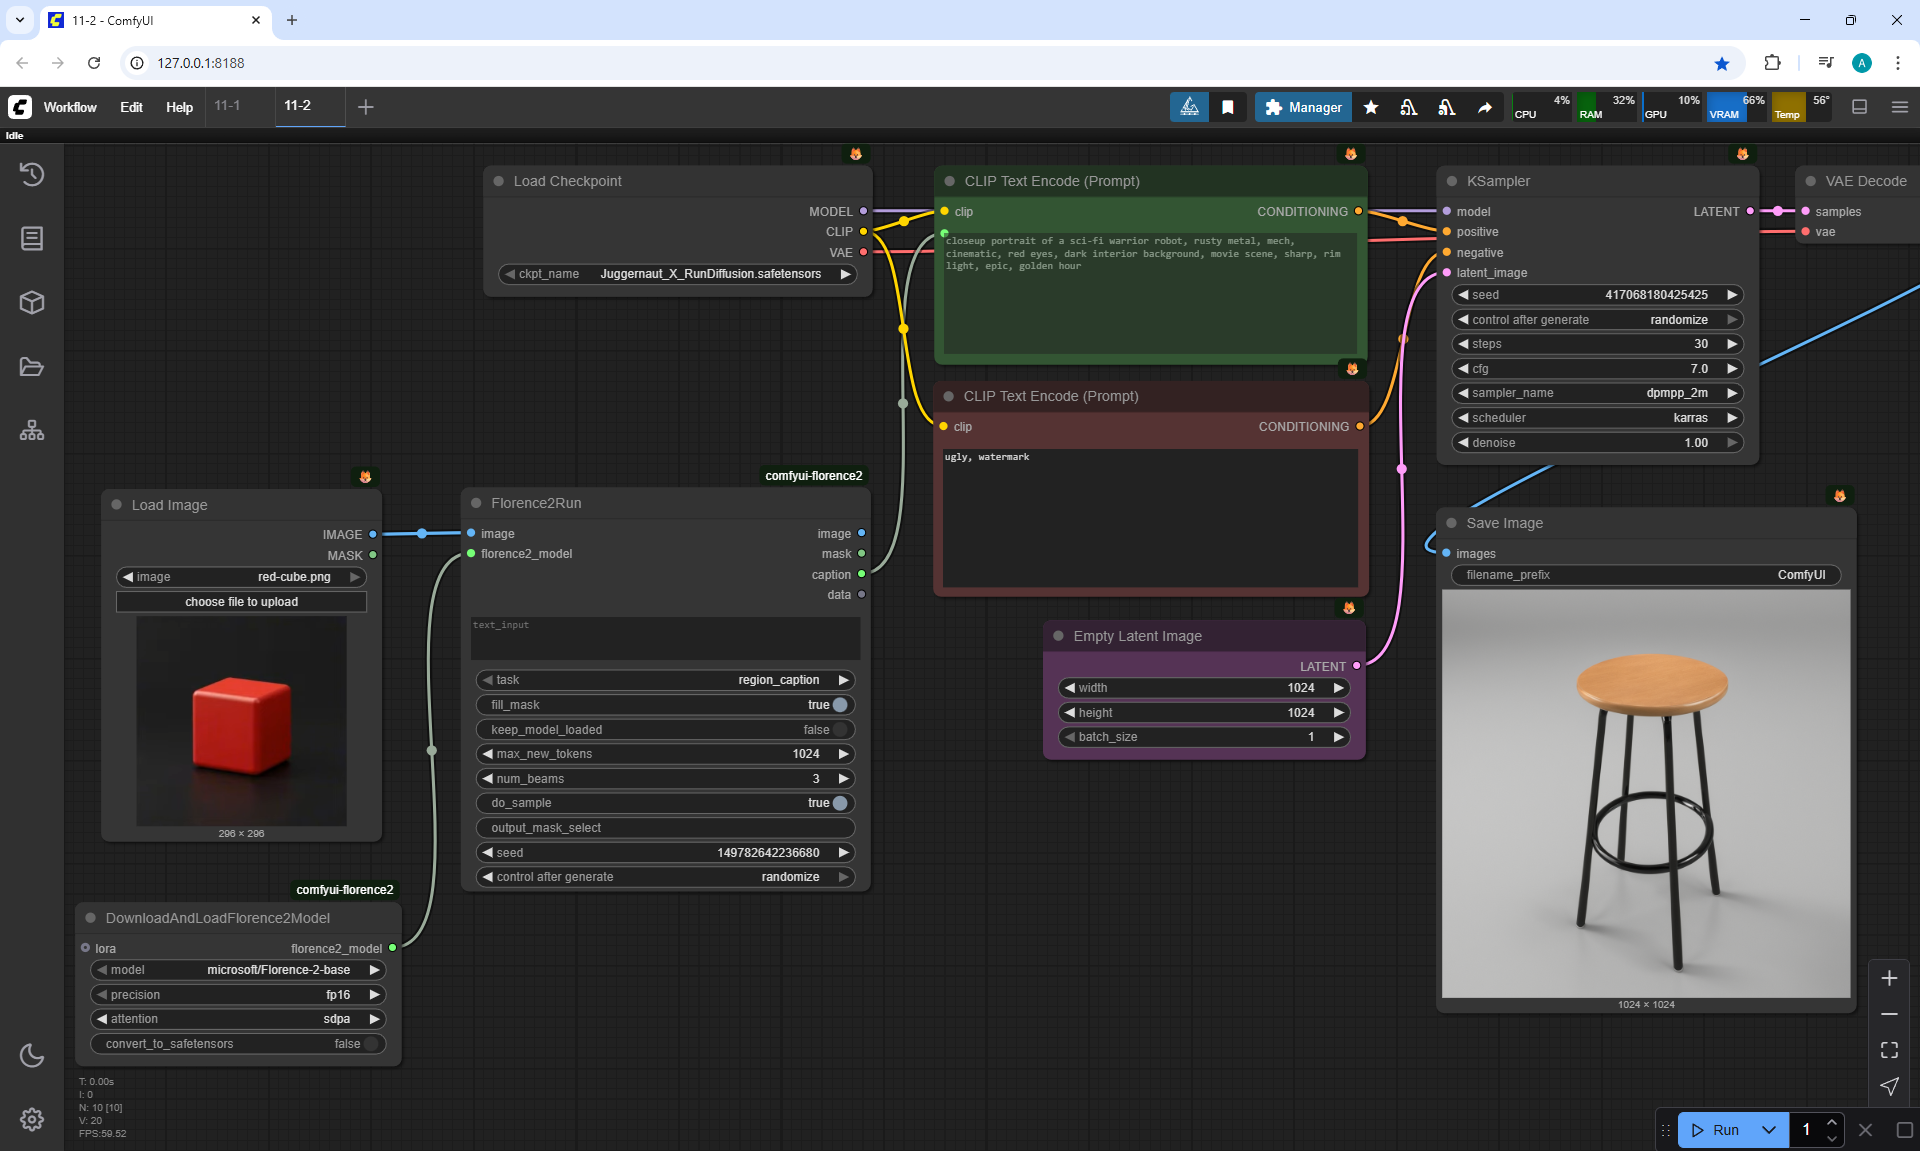Toggle fill_mask switch in Florence2Run
1920x1151 pixels.
(x=840, y=705)
